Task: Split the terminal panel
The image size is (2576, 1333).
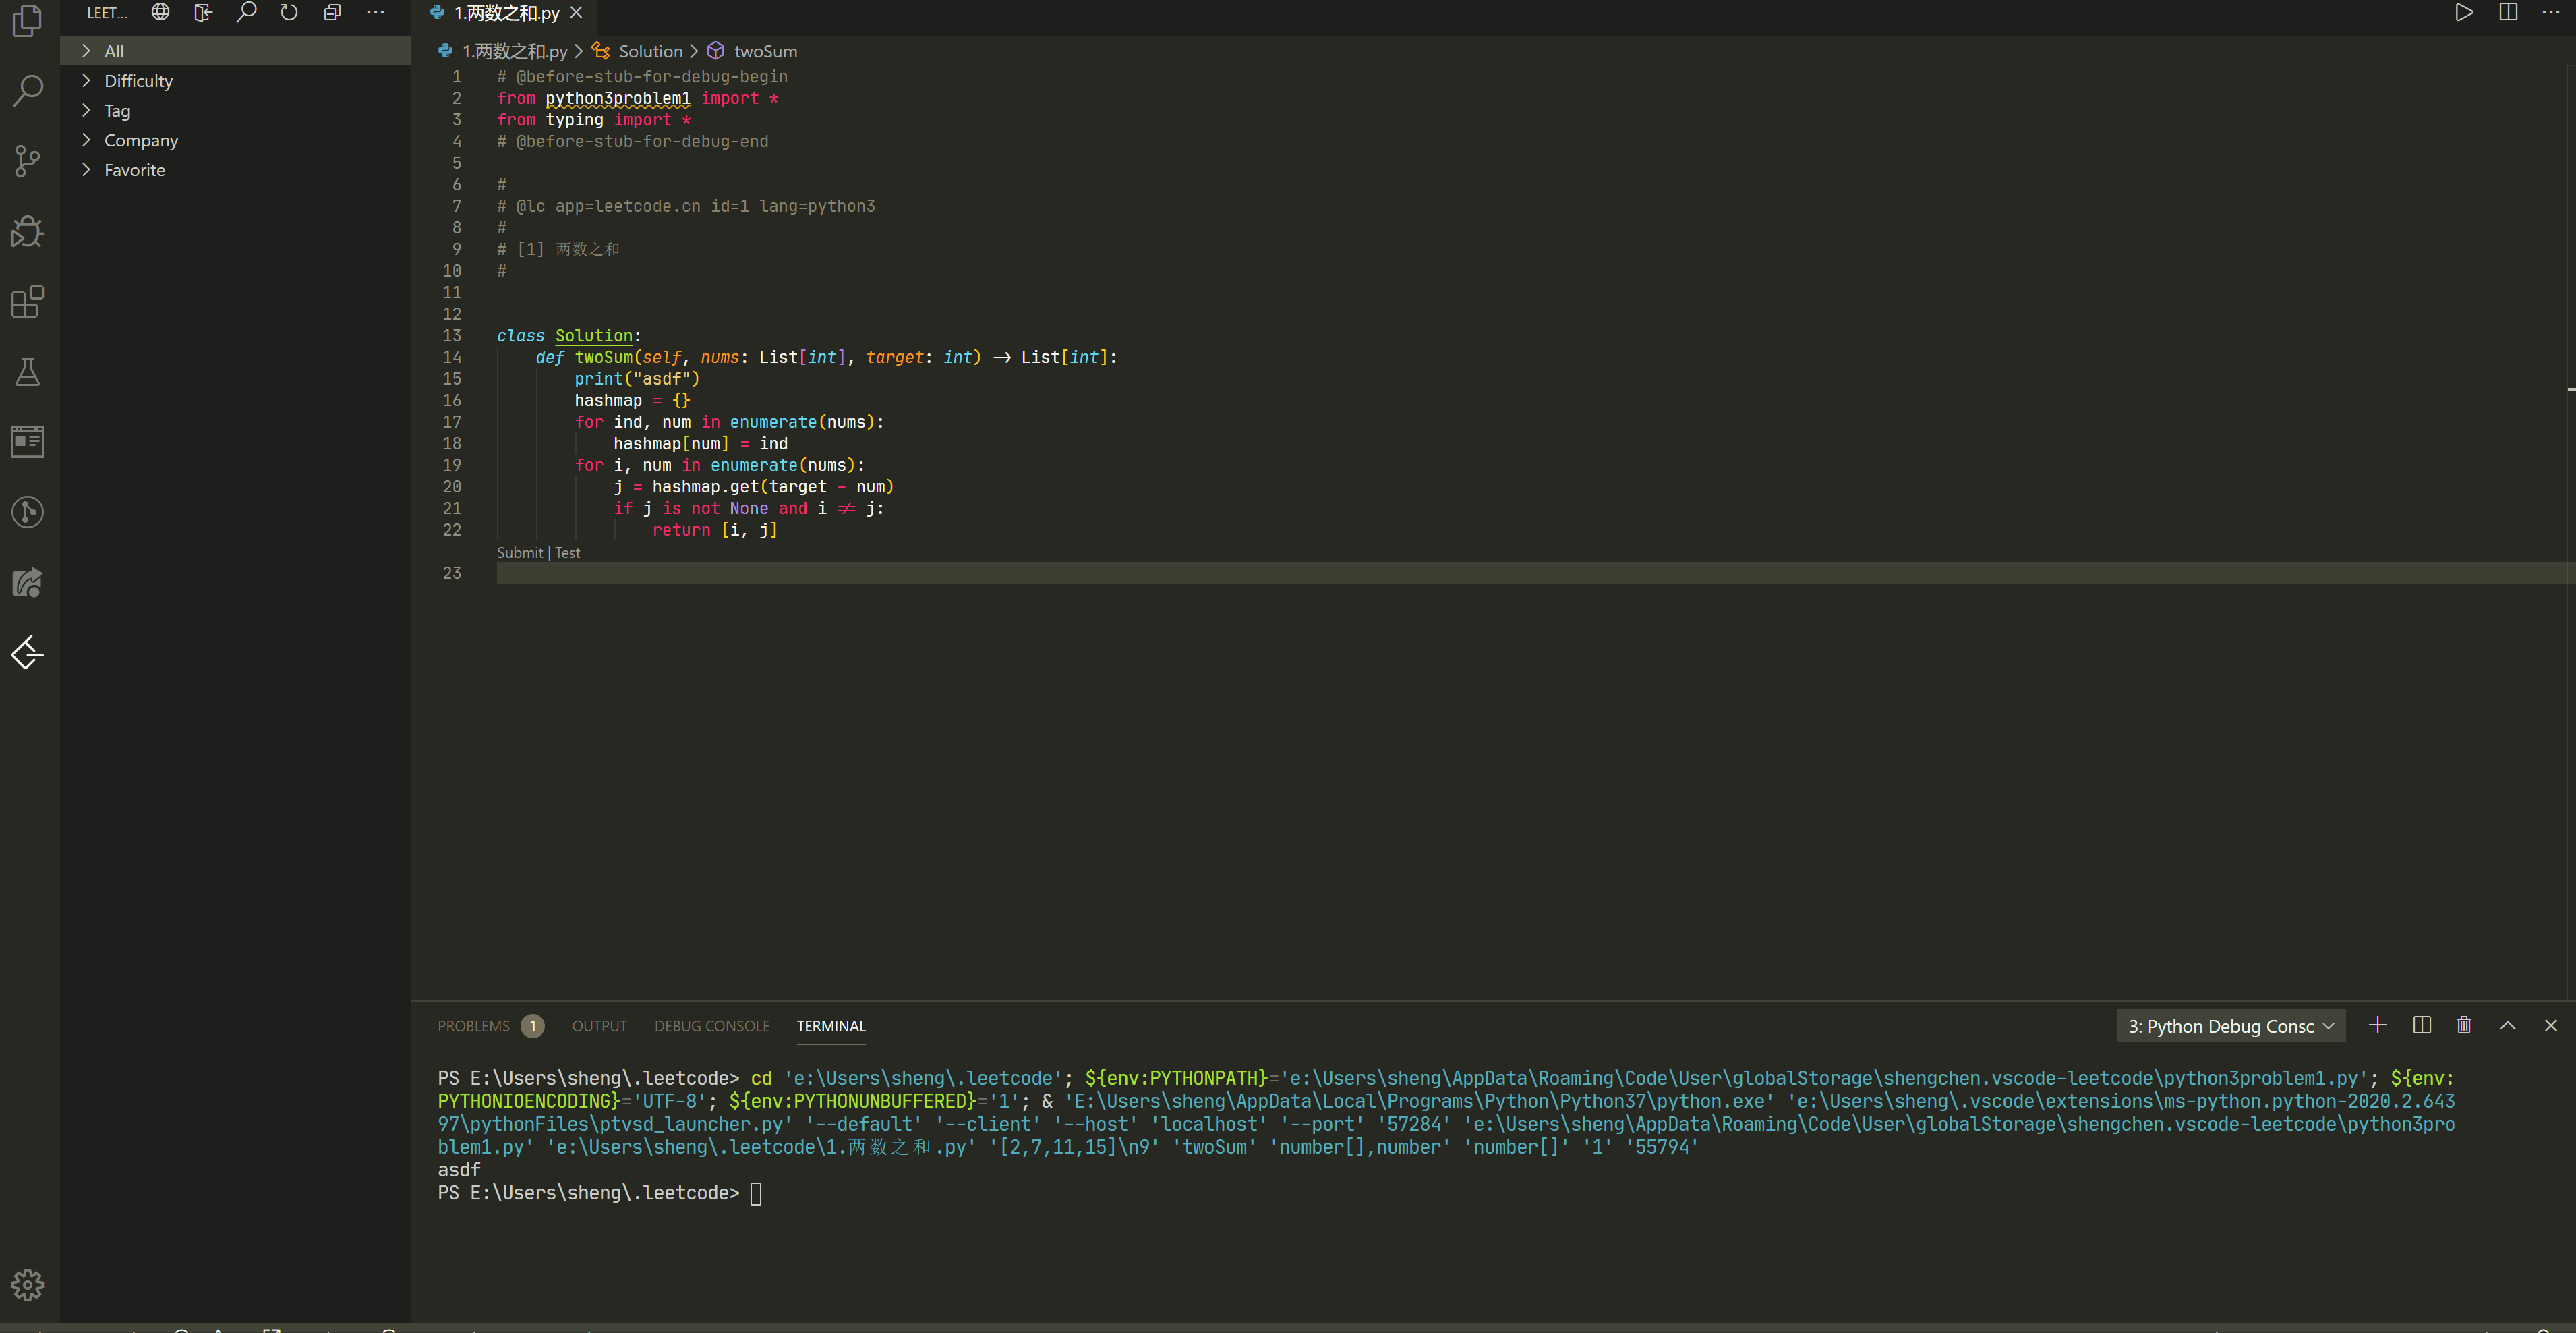Action: click(2421, 1025)
